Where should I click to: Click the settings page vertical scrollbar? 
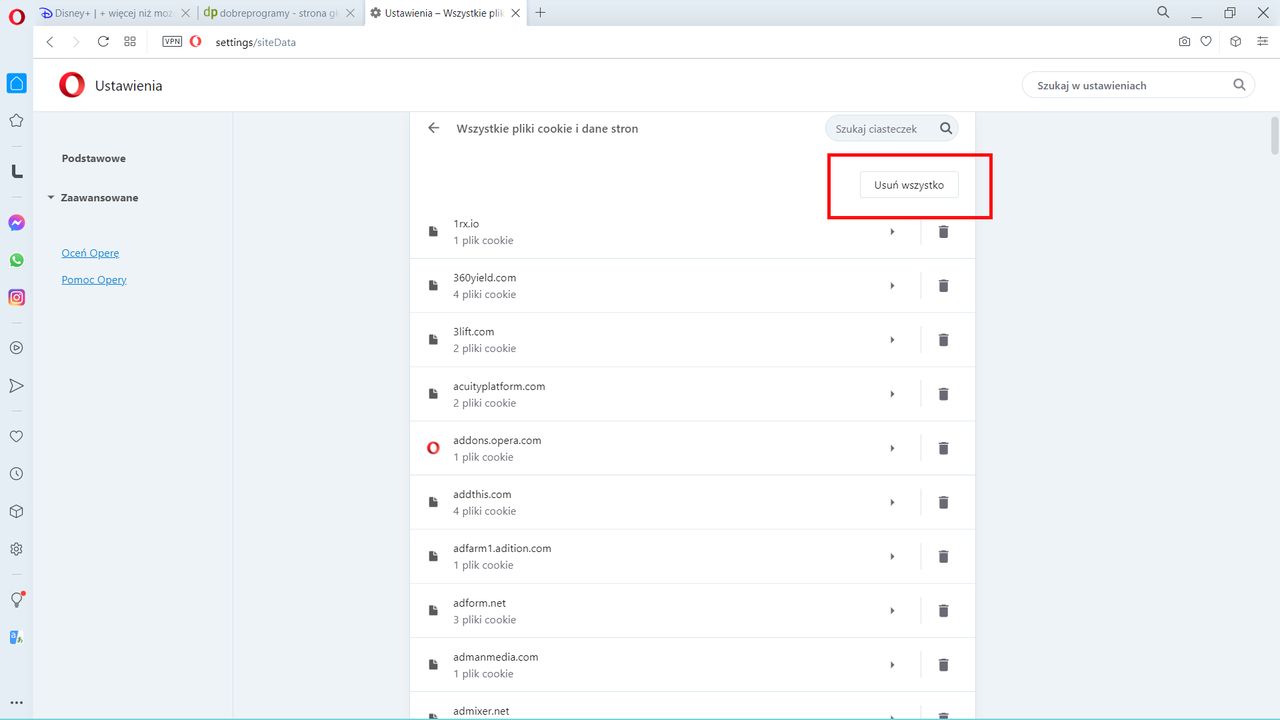point(1274,136)
